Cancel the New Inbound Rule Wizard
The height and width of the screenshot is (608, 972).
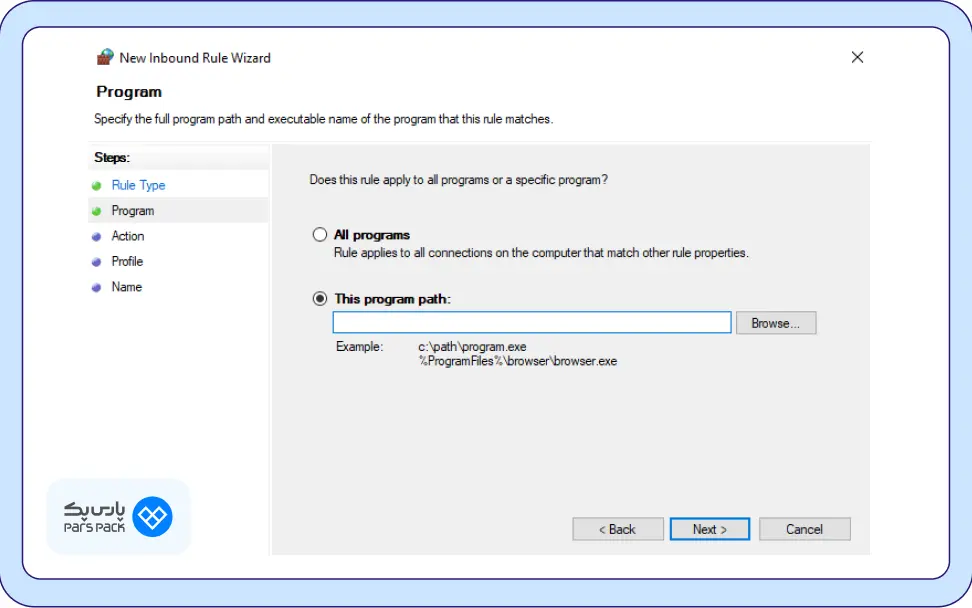[804, 529]
